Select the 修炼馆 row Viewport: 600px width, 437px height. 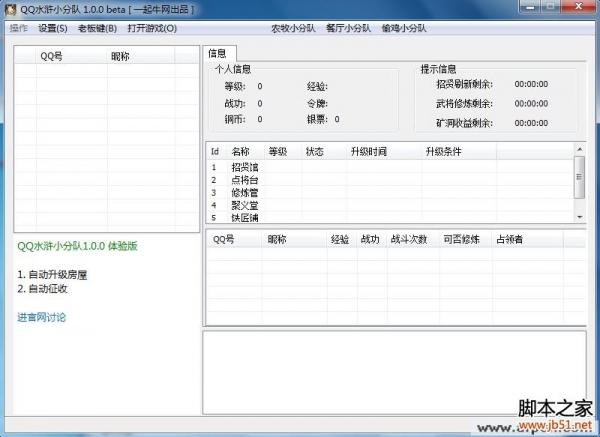coord(390,192)
